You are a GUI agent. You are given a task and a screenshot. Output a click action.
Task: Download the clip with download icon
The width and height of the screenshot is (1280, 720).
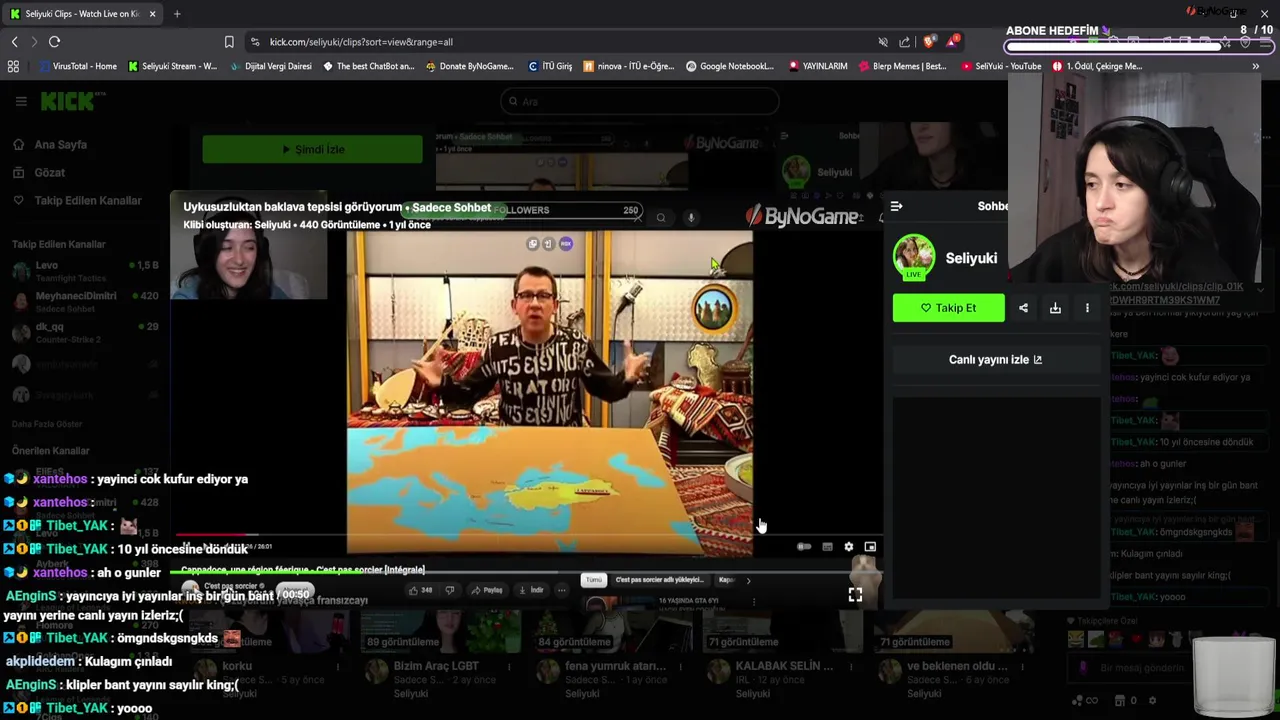pos(1055,308)
